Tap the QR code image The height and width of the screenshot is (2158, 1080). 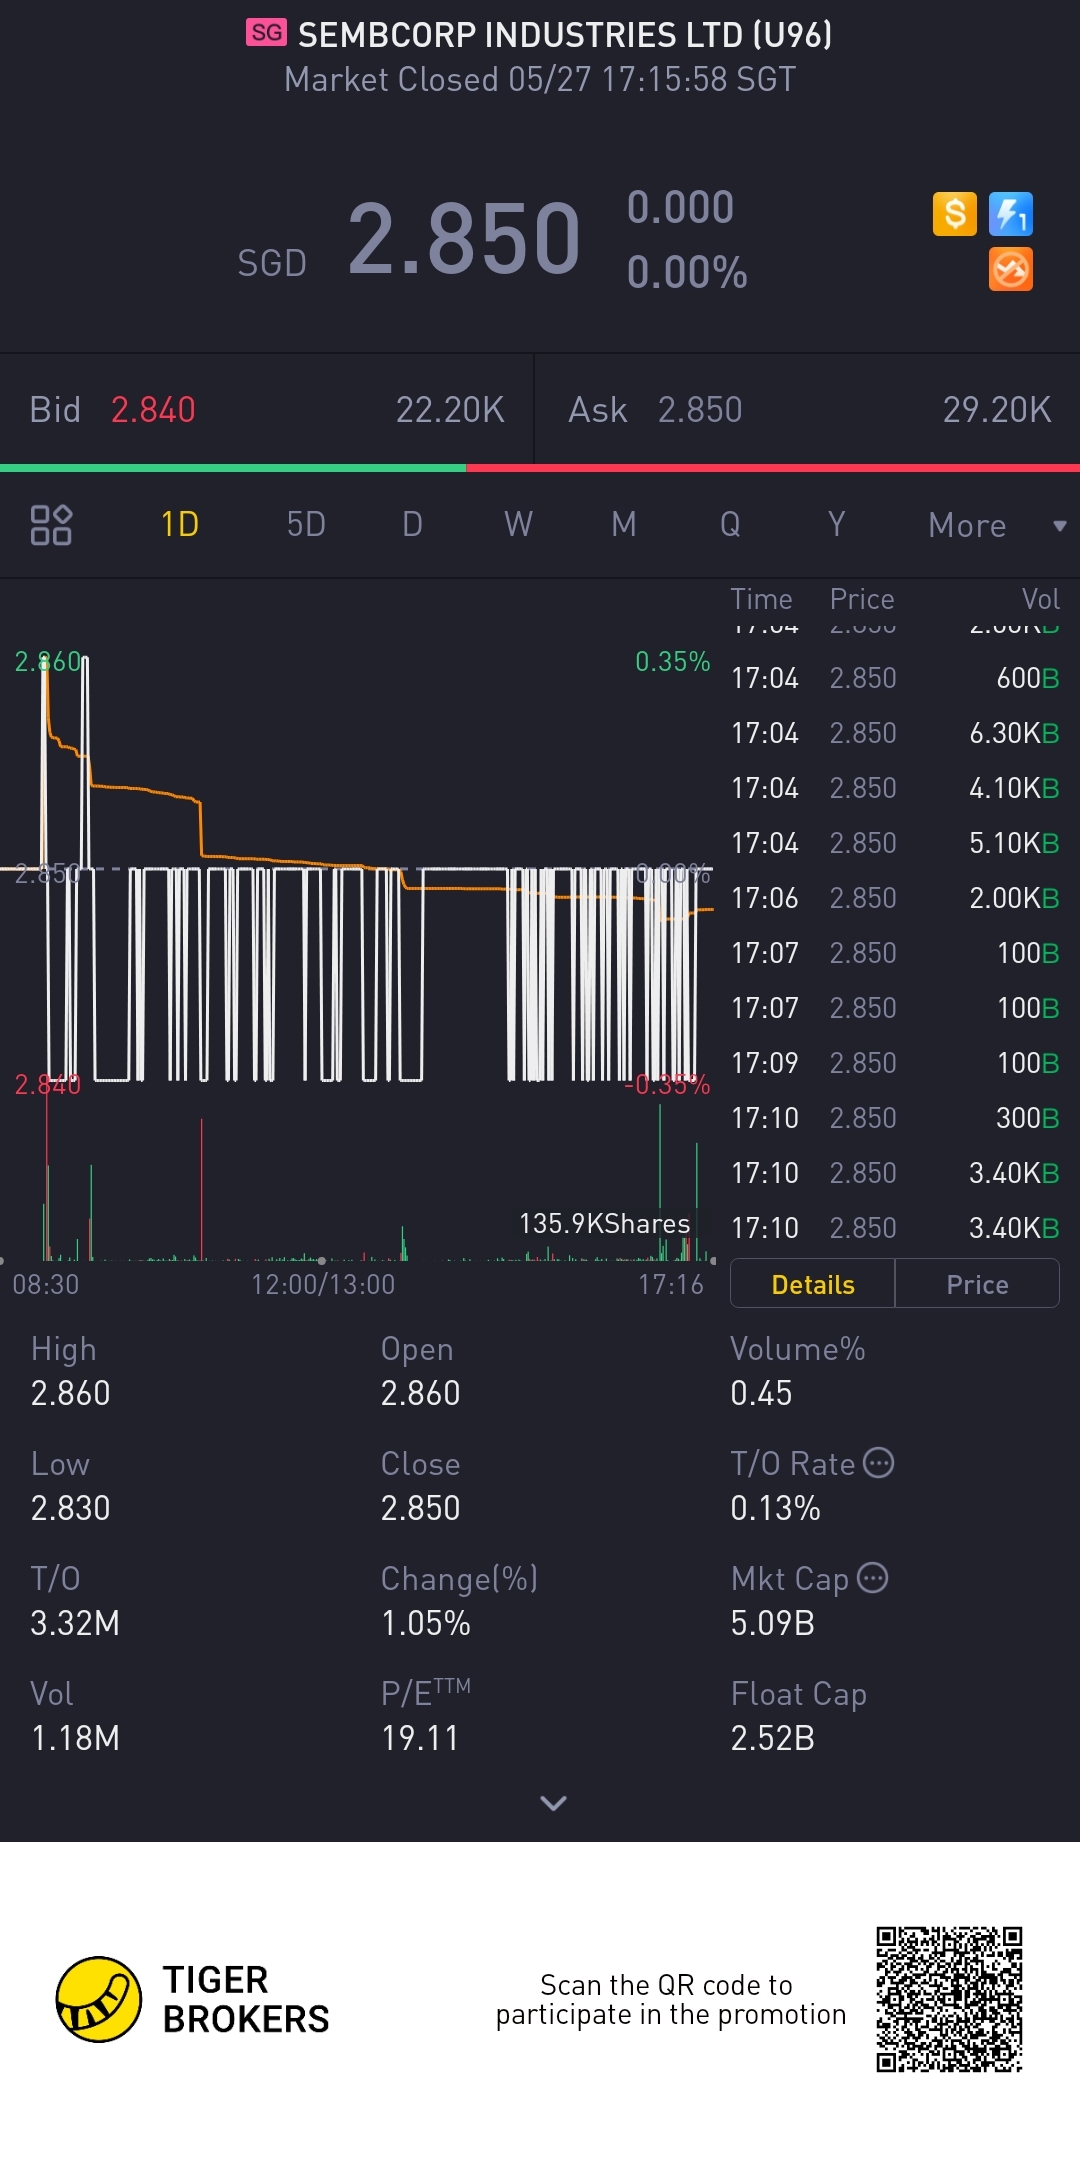(x=949, y=1999)
